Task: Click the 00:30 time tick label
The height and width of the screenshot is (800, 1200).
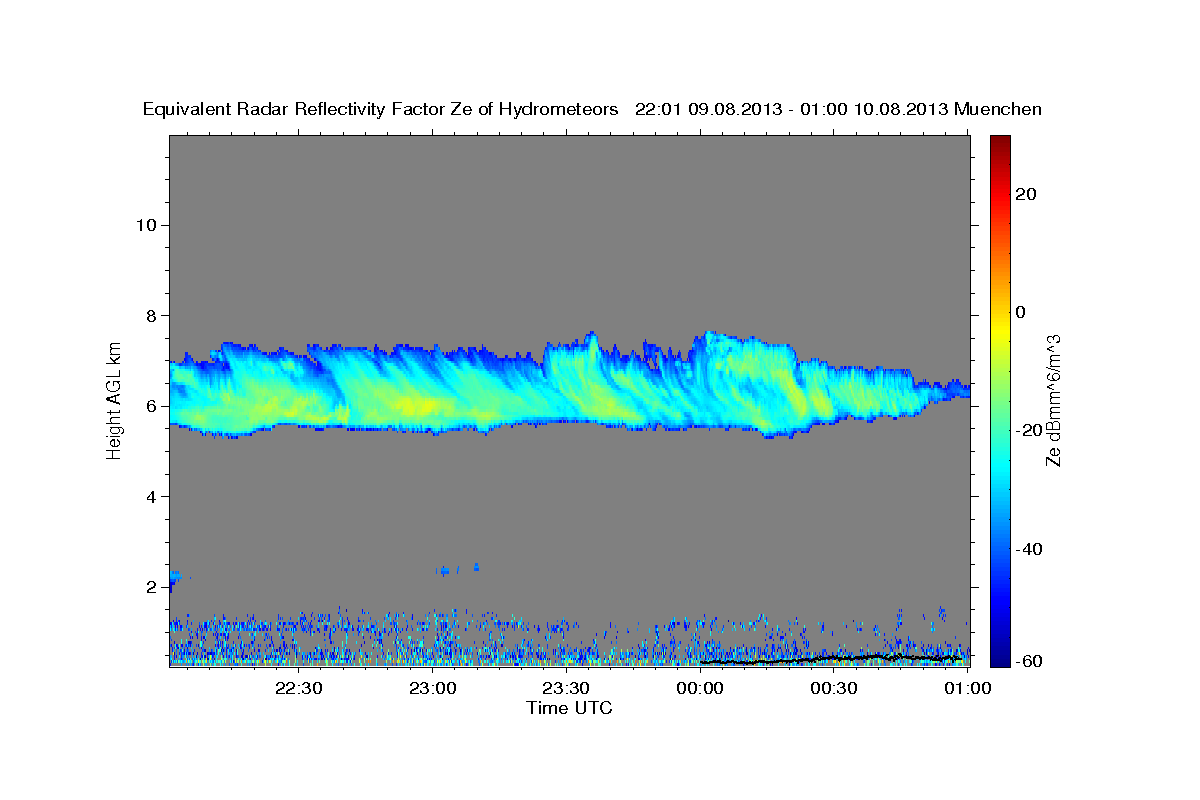Action: click(834, 688)
